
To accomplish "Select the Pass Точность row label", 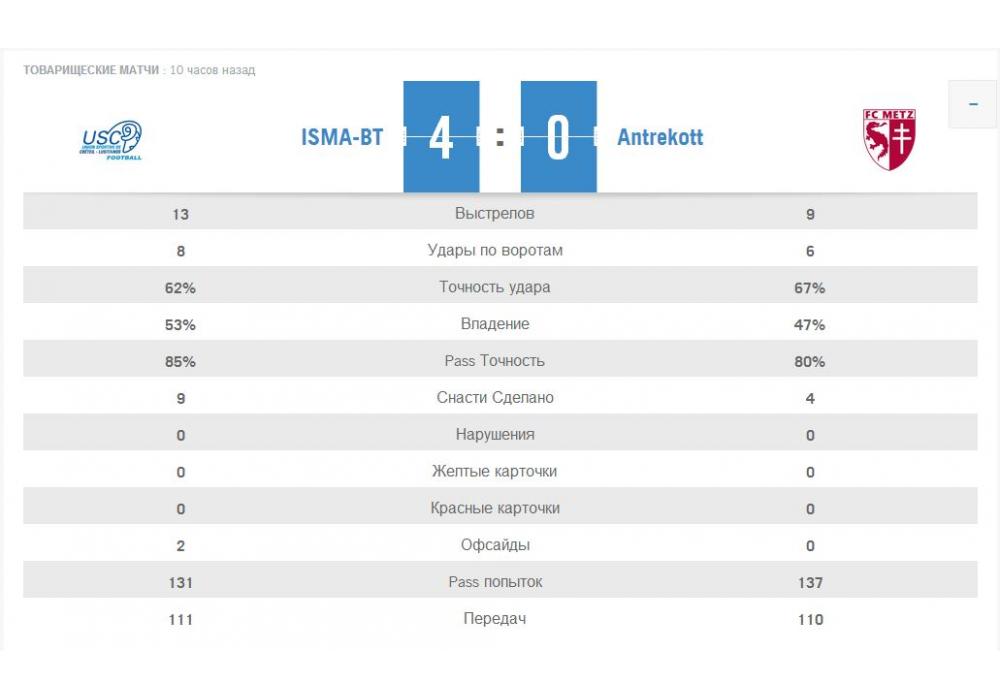I will click(x=495, y=361).
